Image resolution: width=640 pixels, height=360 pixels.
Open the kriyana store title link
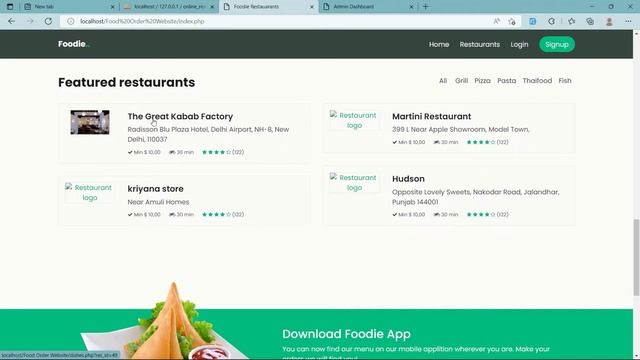pos(156,189)
